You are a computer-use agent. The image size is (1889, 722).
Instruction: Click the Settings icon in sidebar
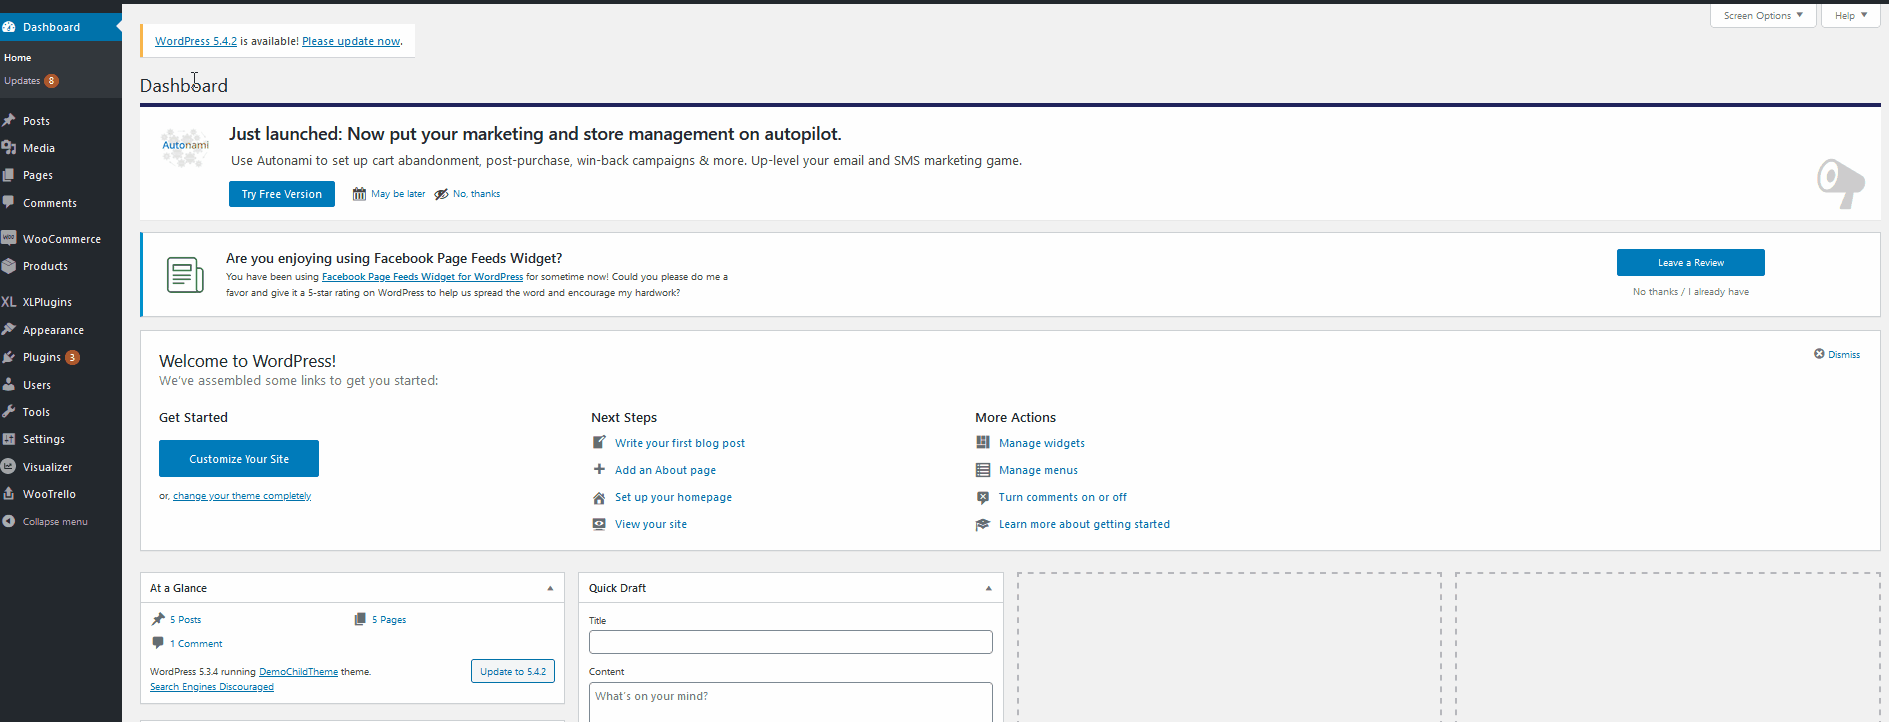[x=9, y=439]
